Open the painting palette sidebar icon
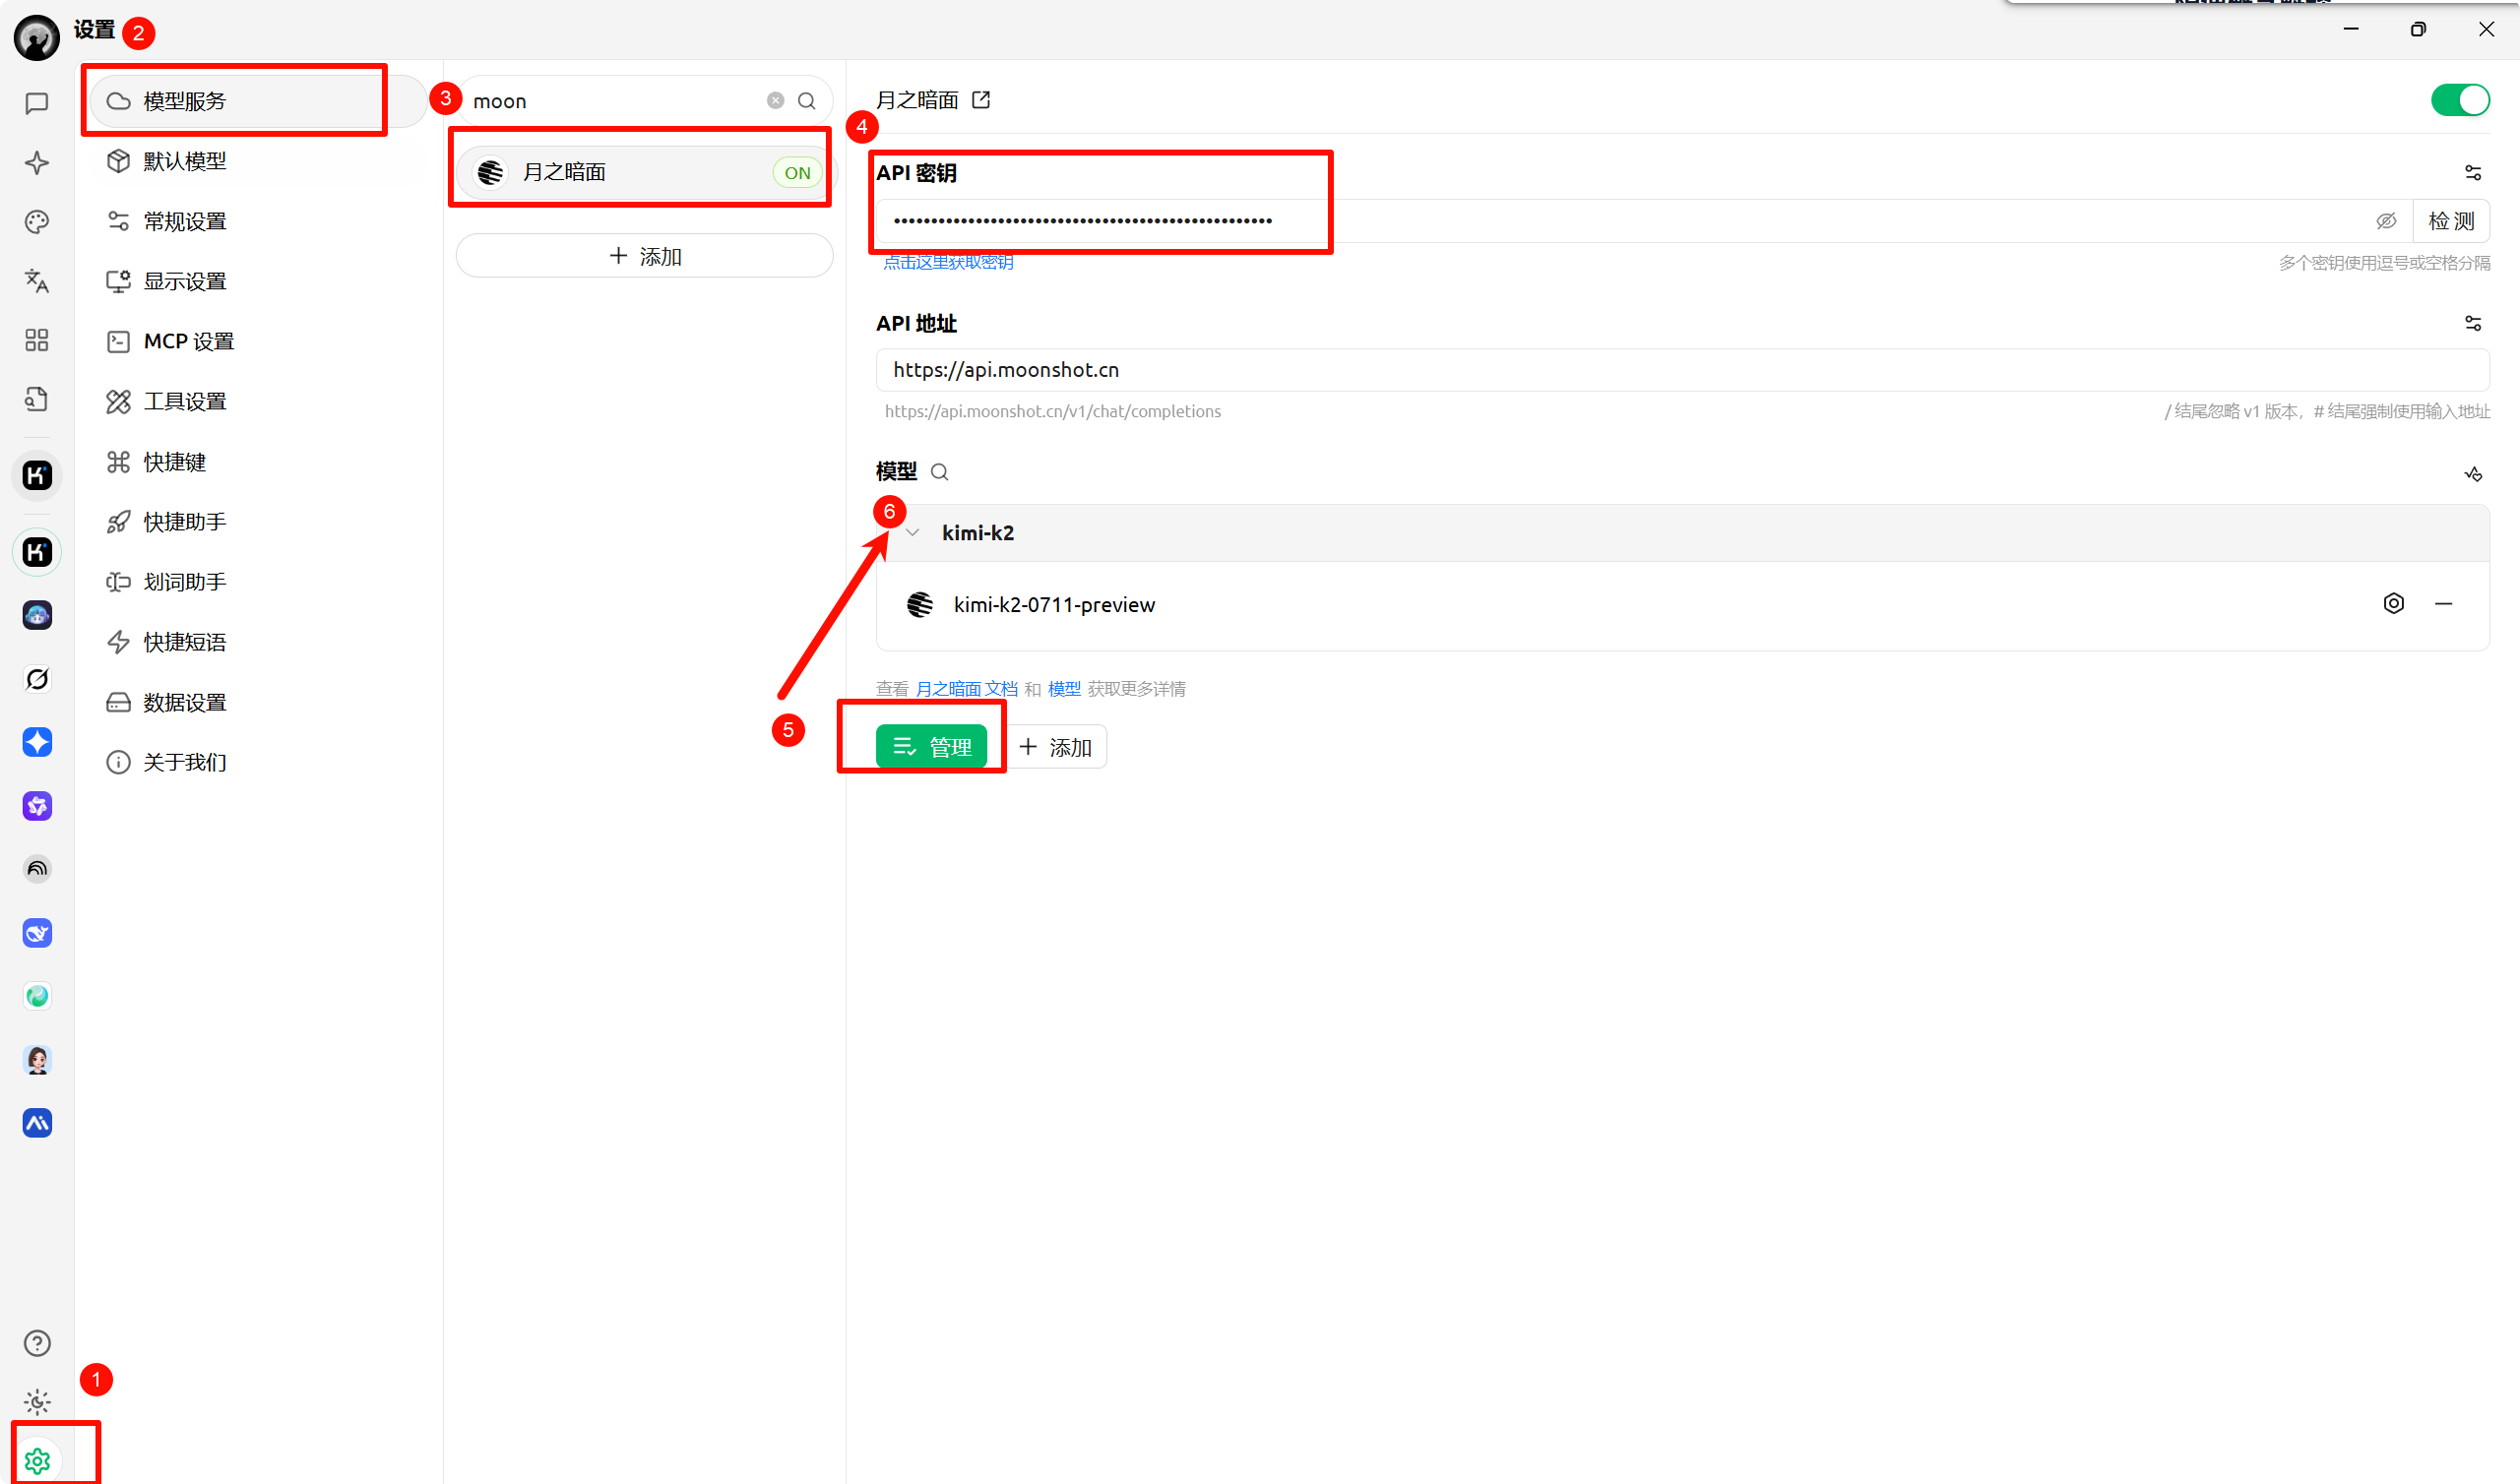 37,222
